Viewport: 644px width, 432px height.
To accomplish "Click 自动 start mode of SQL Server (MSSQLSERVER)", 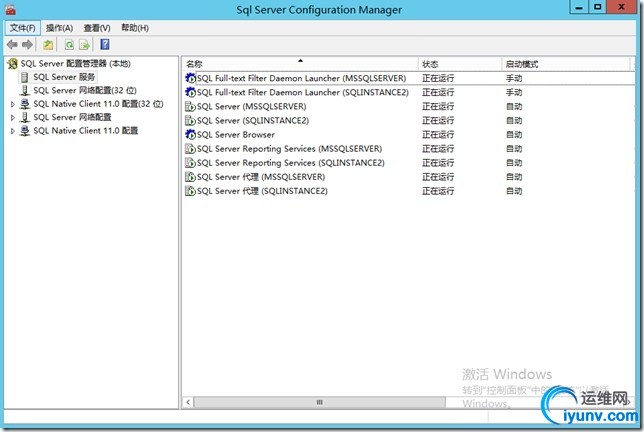I will 514,106.
